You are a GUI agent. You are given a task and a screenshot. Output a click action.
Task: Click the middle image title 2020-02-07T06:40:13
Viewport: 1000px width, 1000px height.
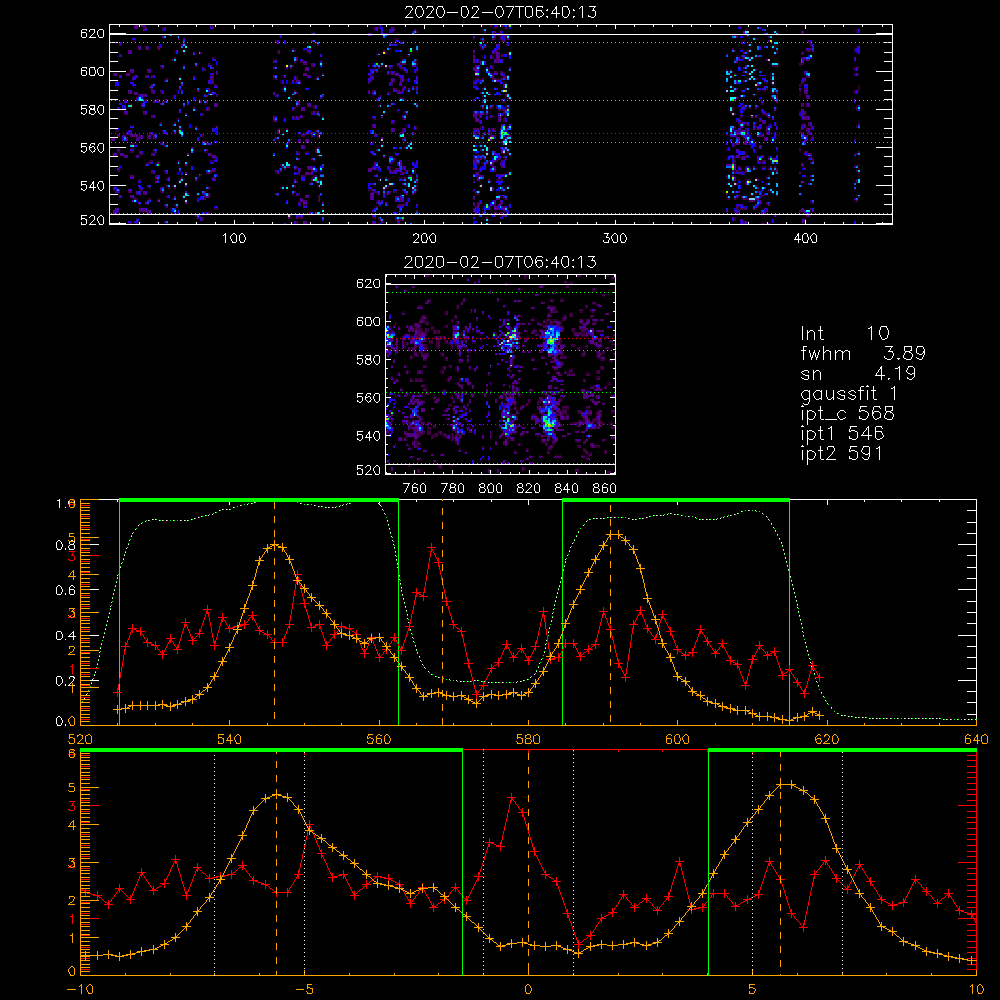(501, 262)
